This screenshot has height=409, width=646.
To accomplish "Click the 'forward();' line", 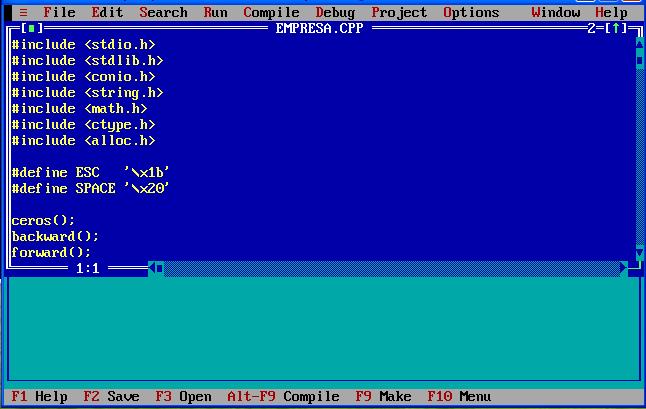I will click(x=51, y=252).
